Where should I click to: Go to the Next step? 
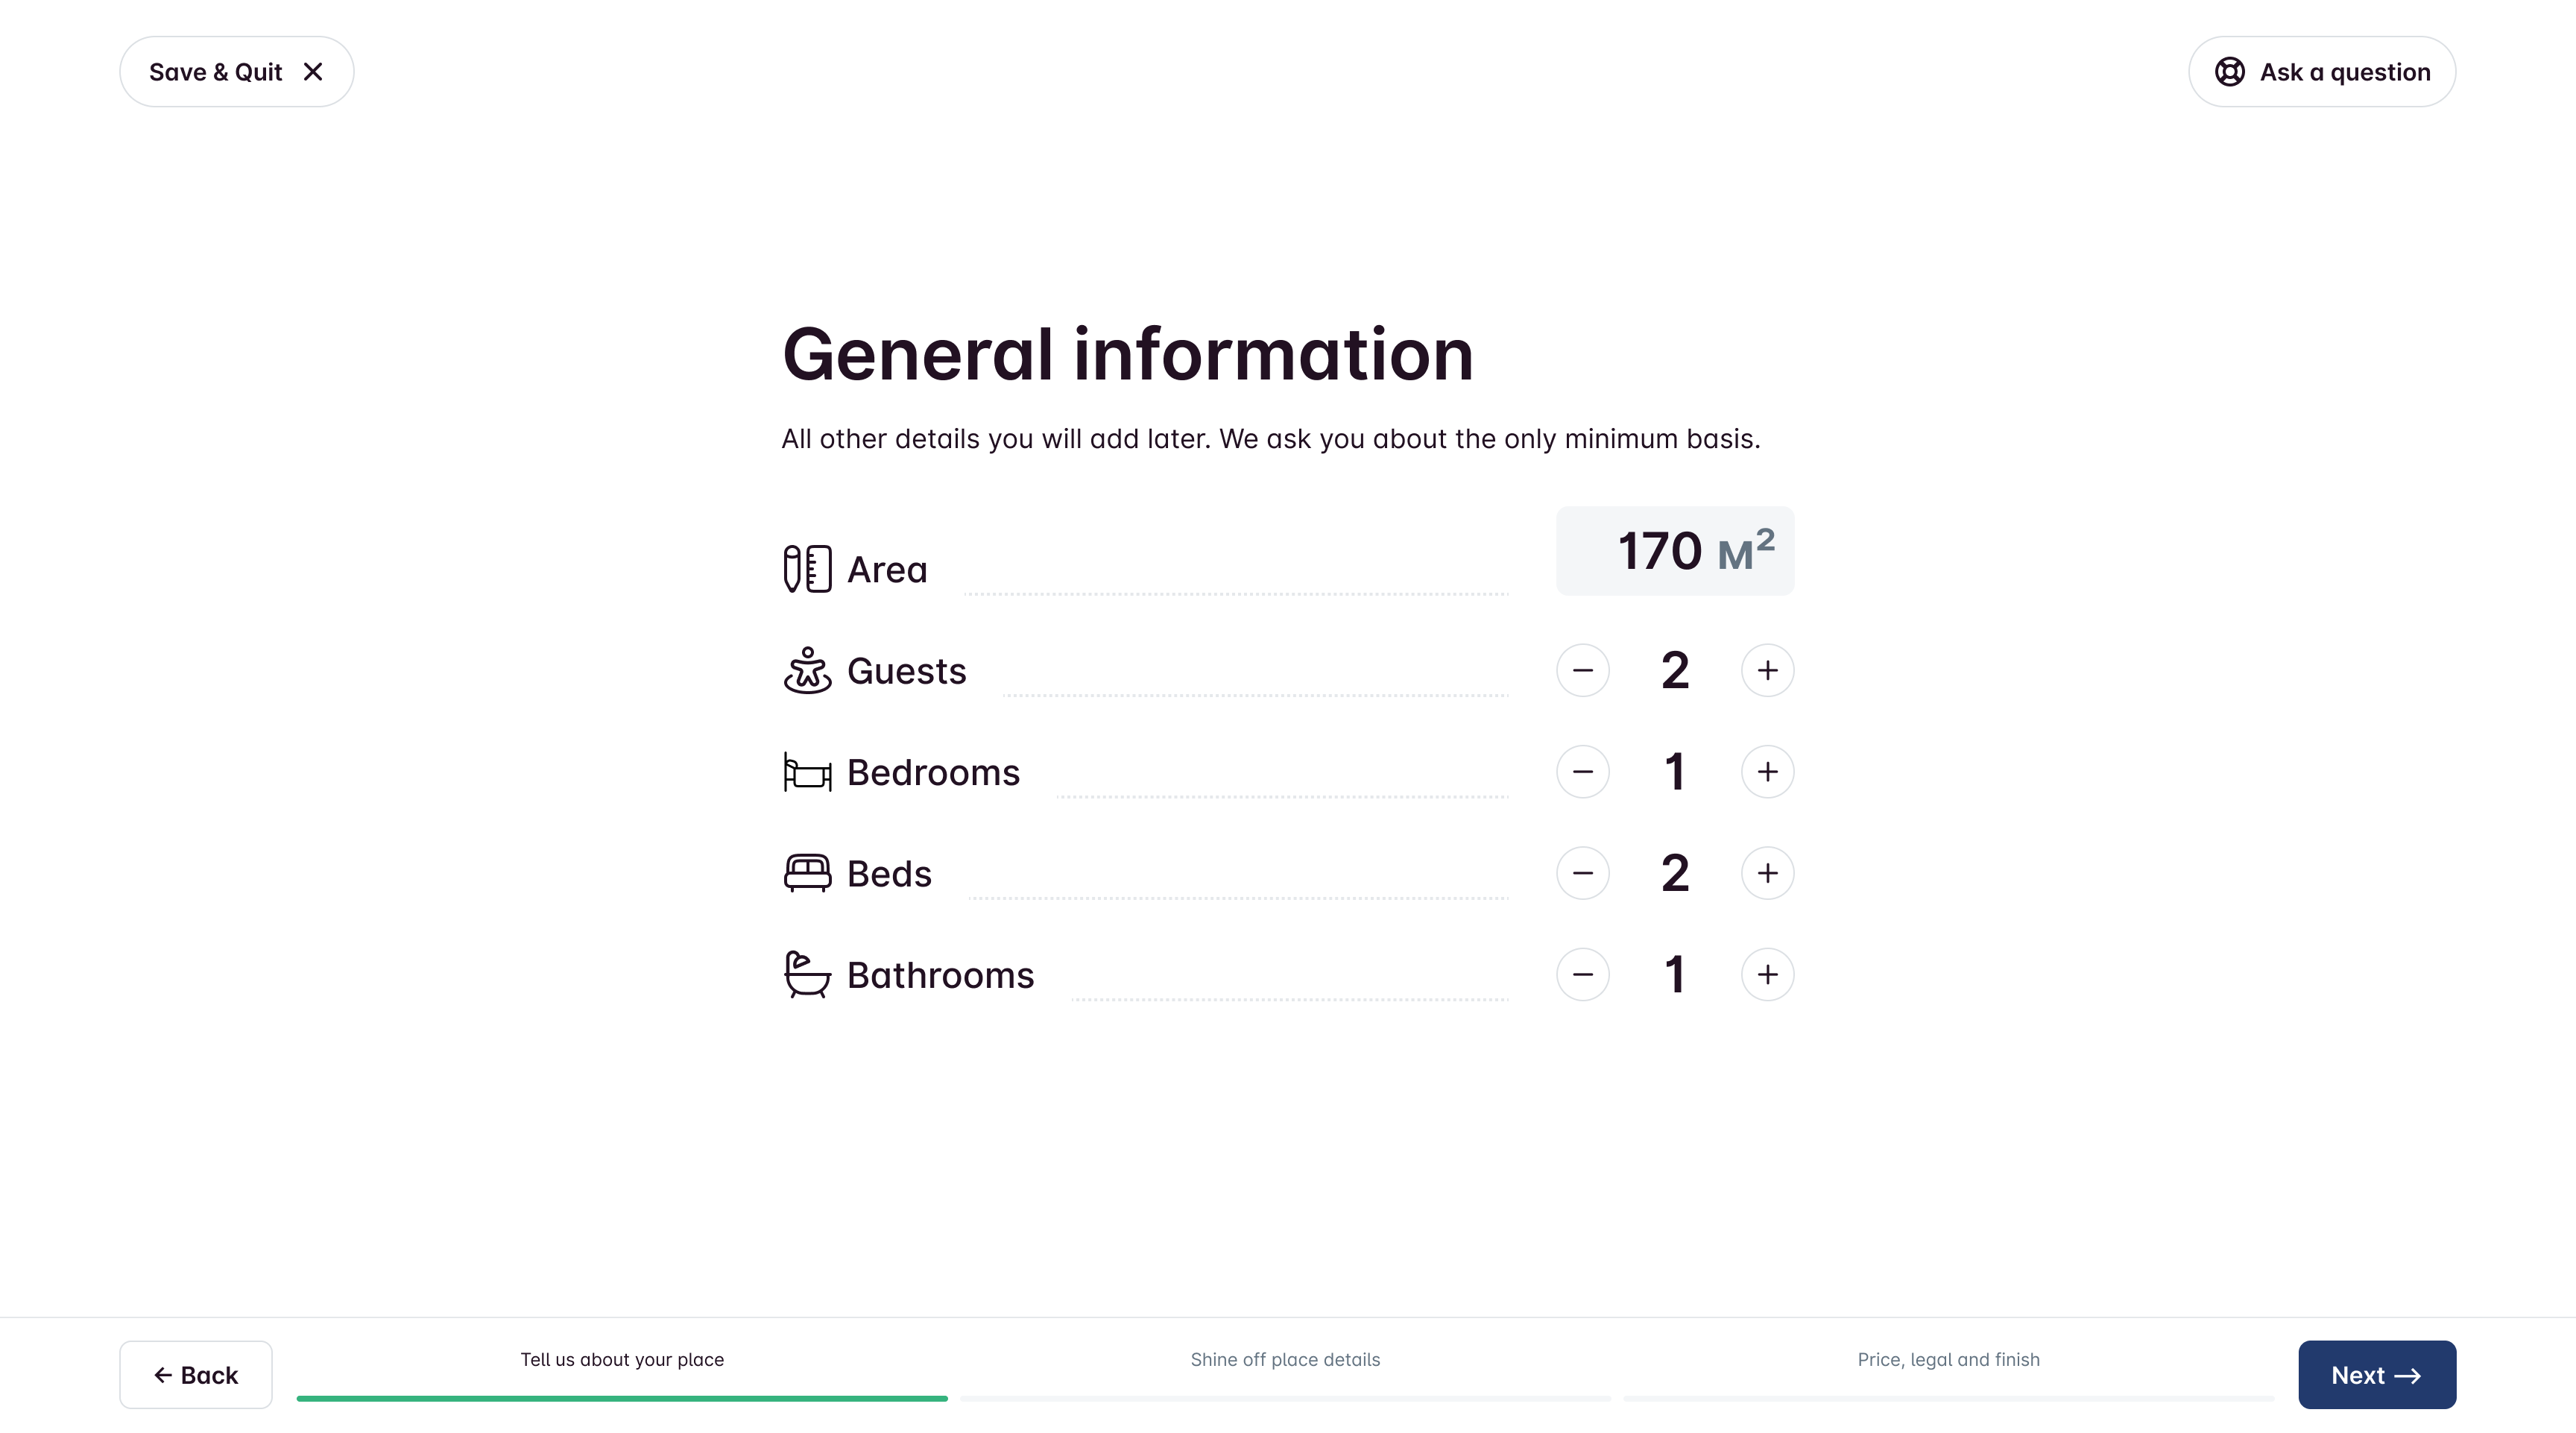click(2376, 1375)
